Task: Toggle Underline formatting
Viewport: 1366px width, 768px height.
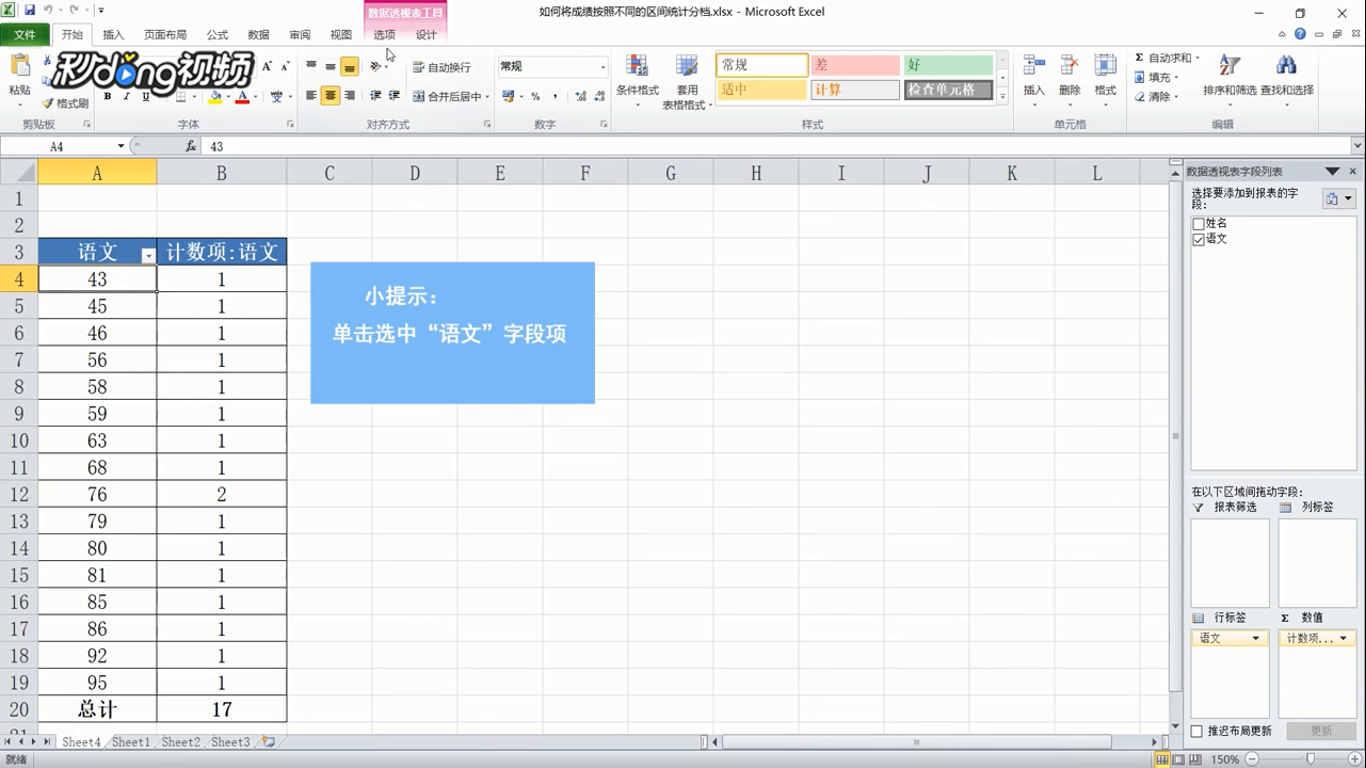Action: tap(145, 97)
